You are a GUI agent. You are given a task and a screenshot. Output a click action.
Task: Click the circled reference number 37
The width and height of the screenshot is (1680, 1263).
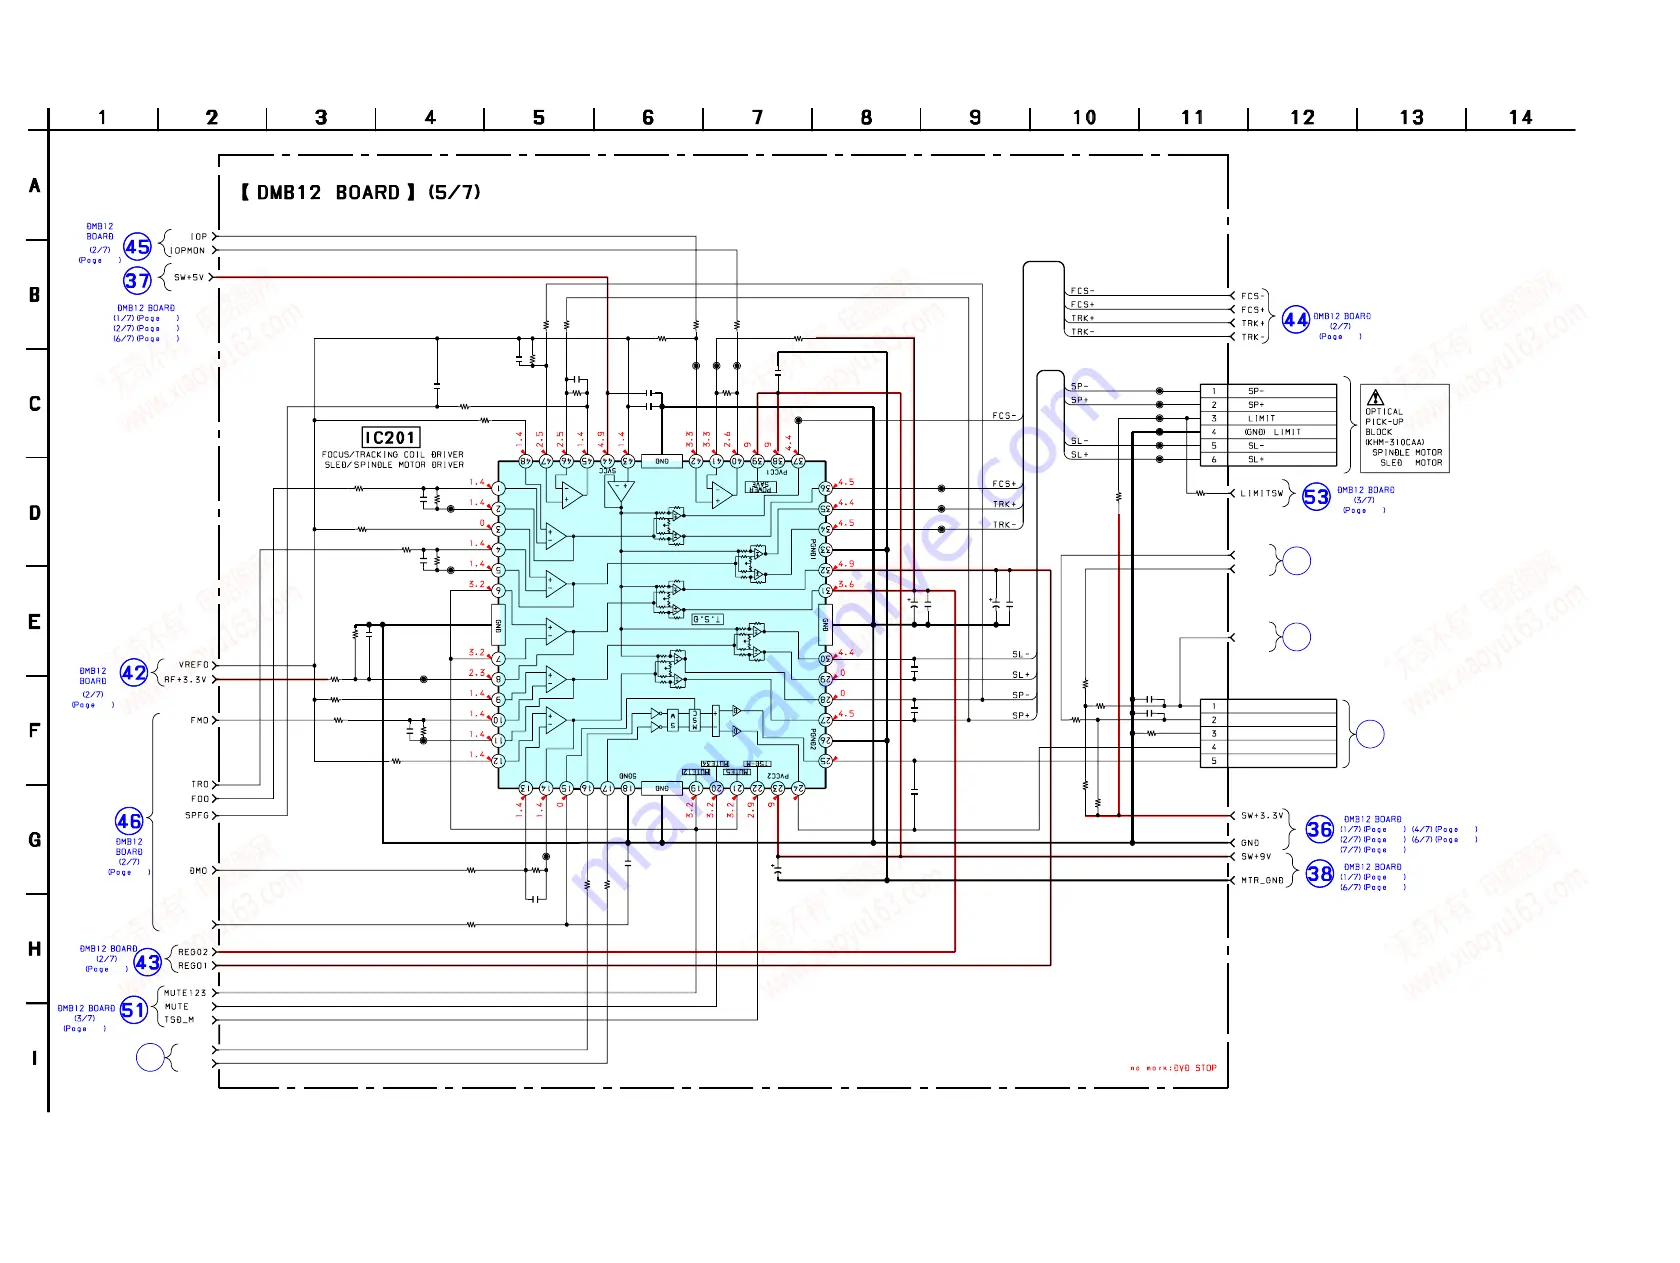137,281
